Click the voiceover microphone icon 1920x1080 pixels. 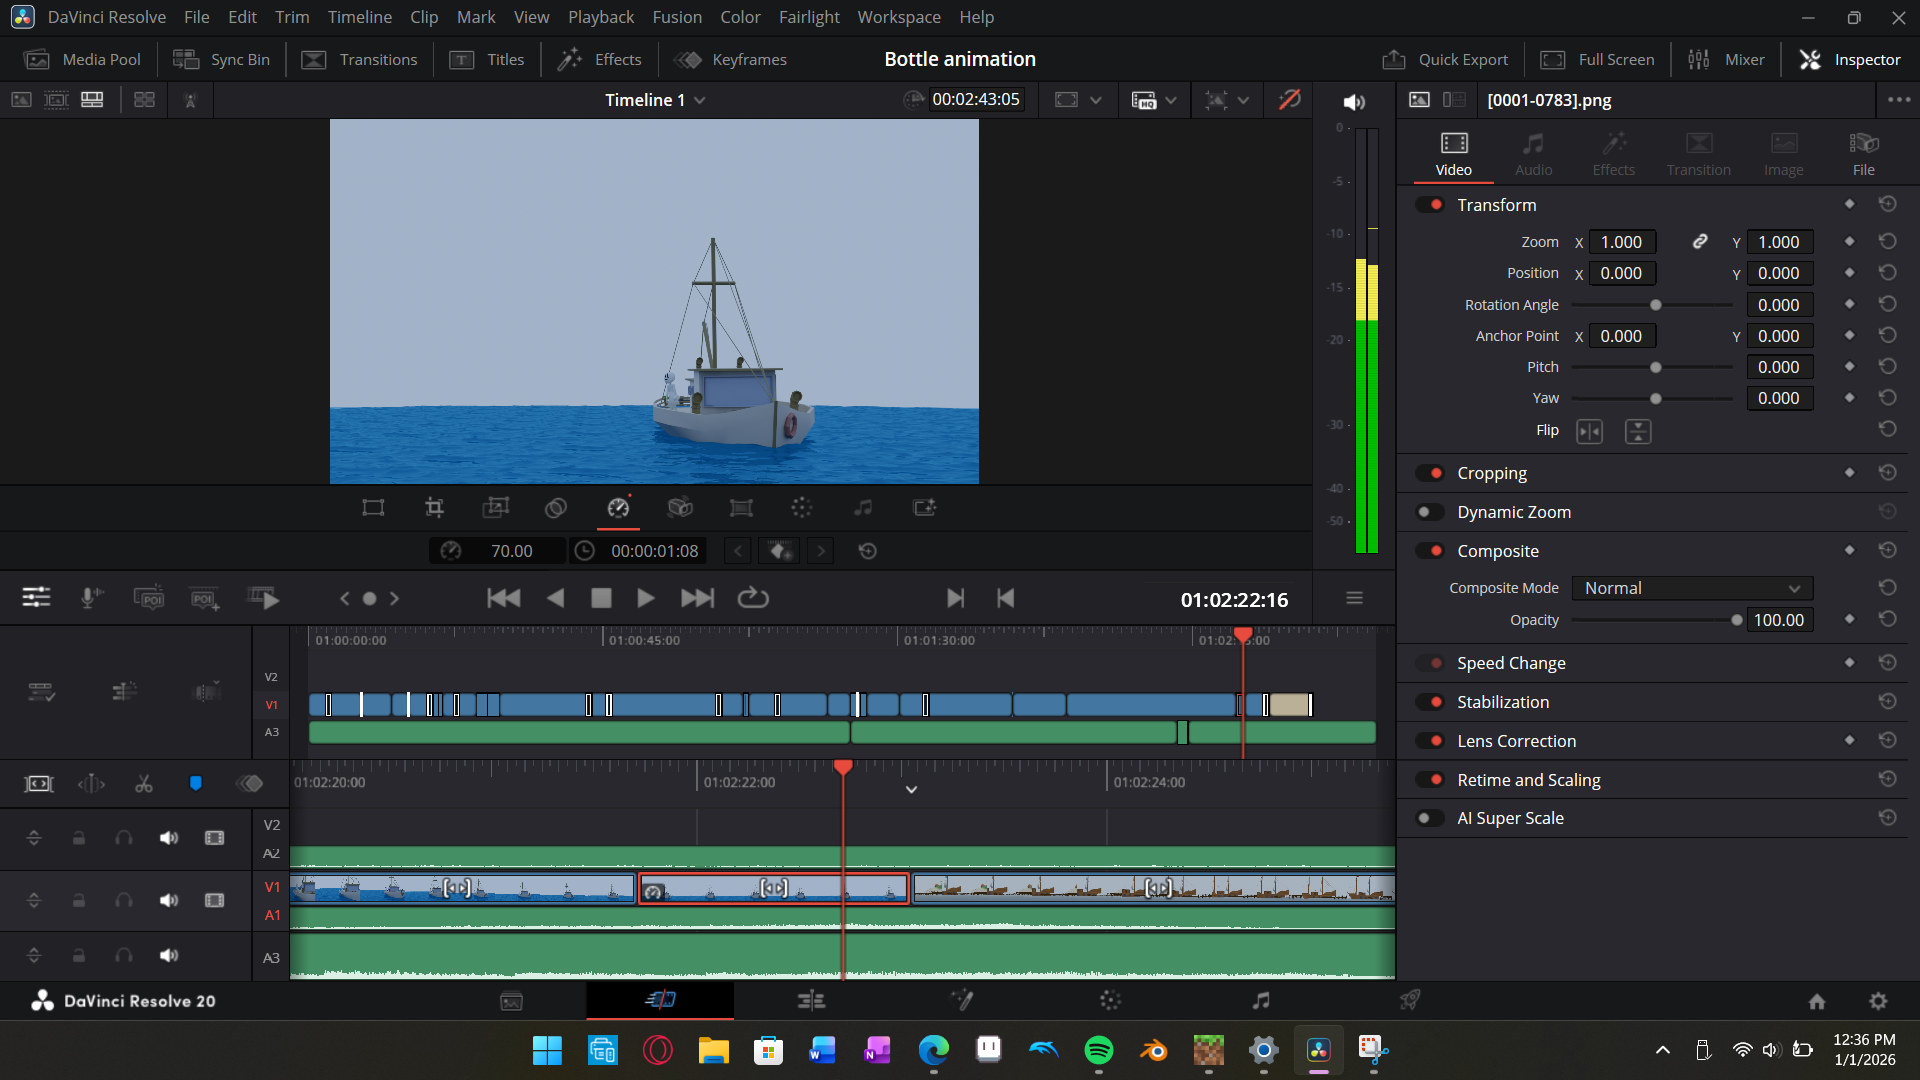pos(91,598)
